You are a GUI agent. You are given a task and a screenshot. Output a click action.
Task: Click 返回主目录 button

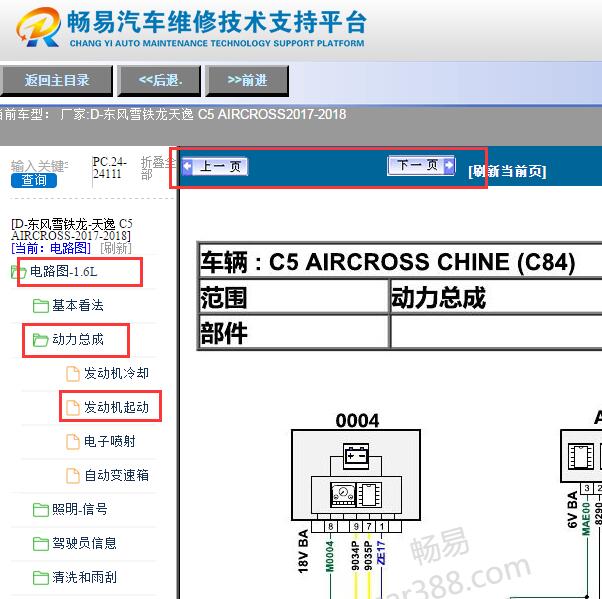pos(56,80)
